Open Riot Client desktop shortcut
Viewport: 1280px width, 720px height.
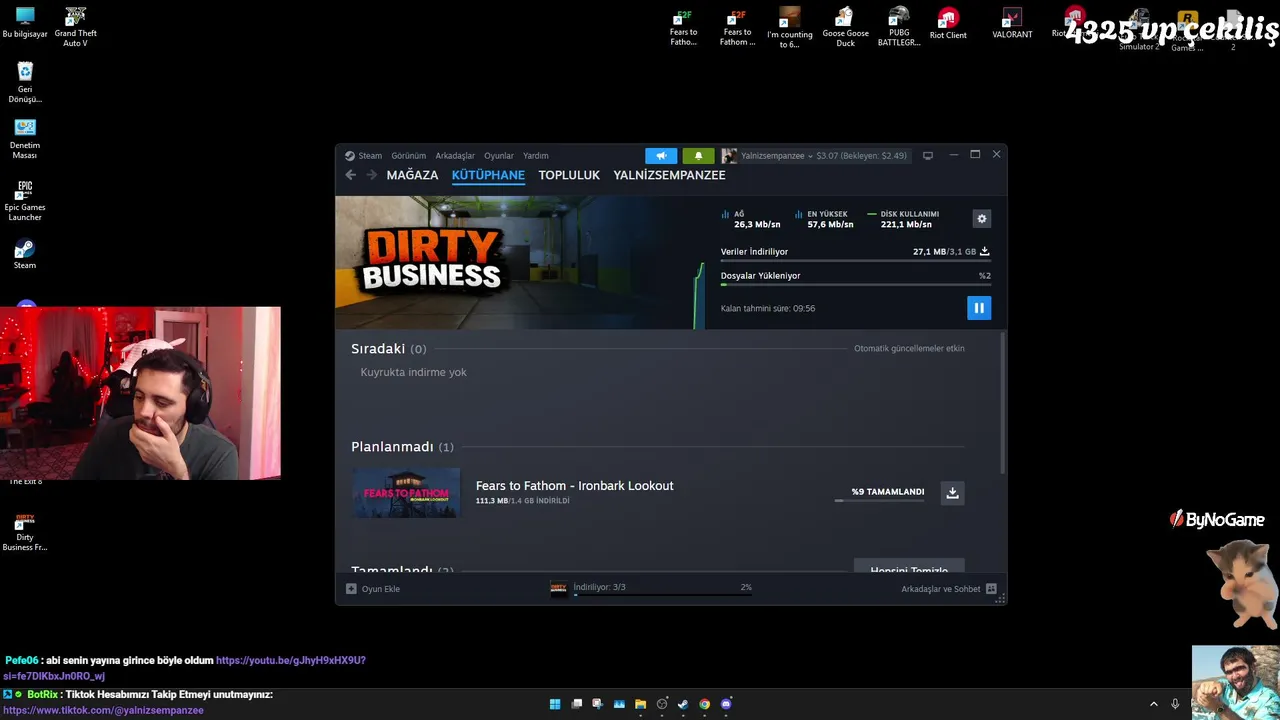click(948, 23)
